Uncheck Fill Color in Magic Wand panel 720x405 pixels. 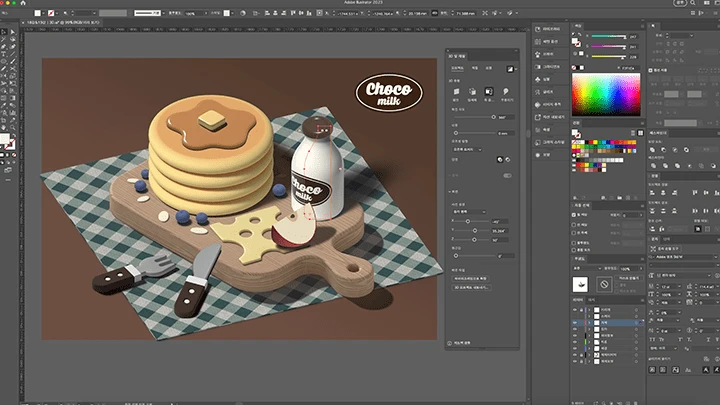(x=574, y=215)
